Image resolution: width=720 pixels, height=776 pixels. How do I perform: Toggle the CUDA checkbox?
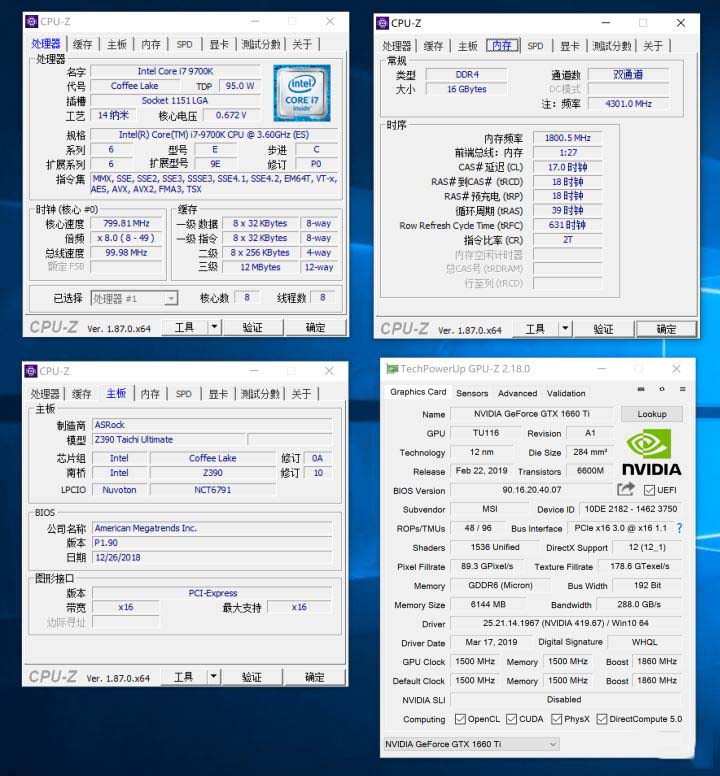coord(512,719)
